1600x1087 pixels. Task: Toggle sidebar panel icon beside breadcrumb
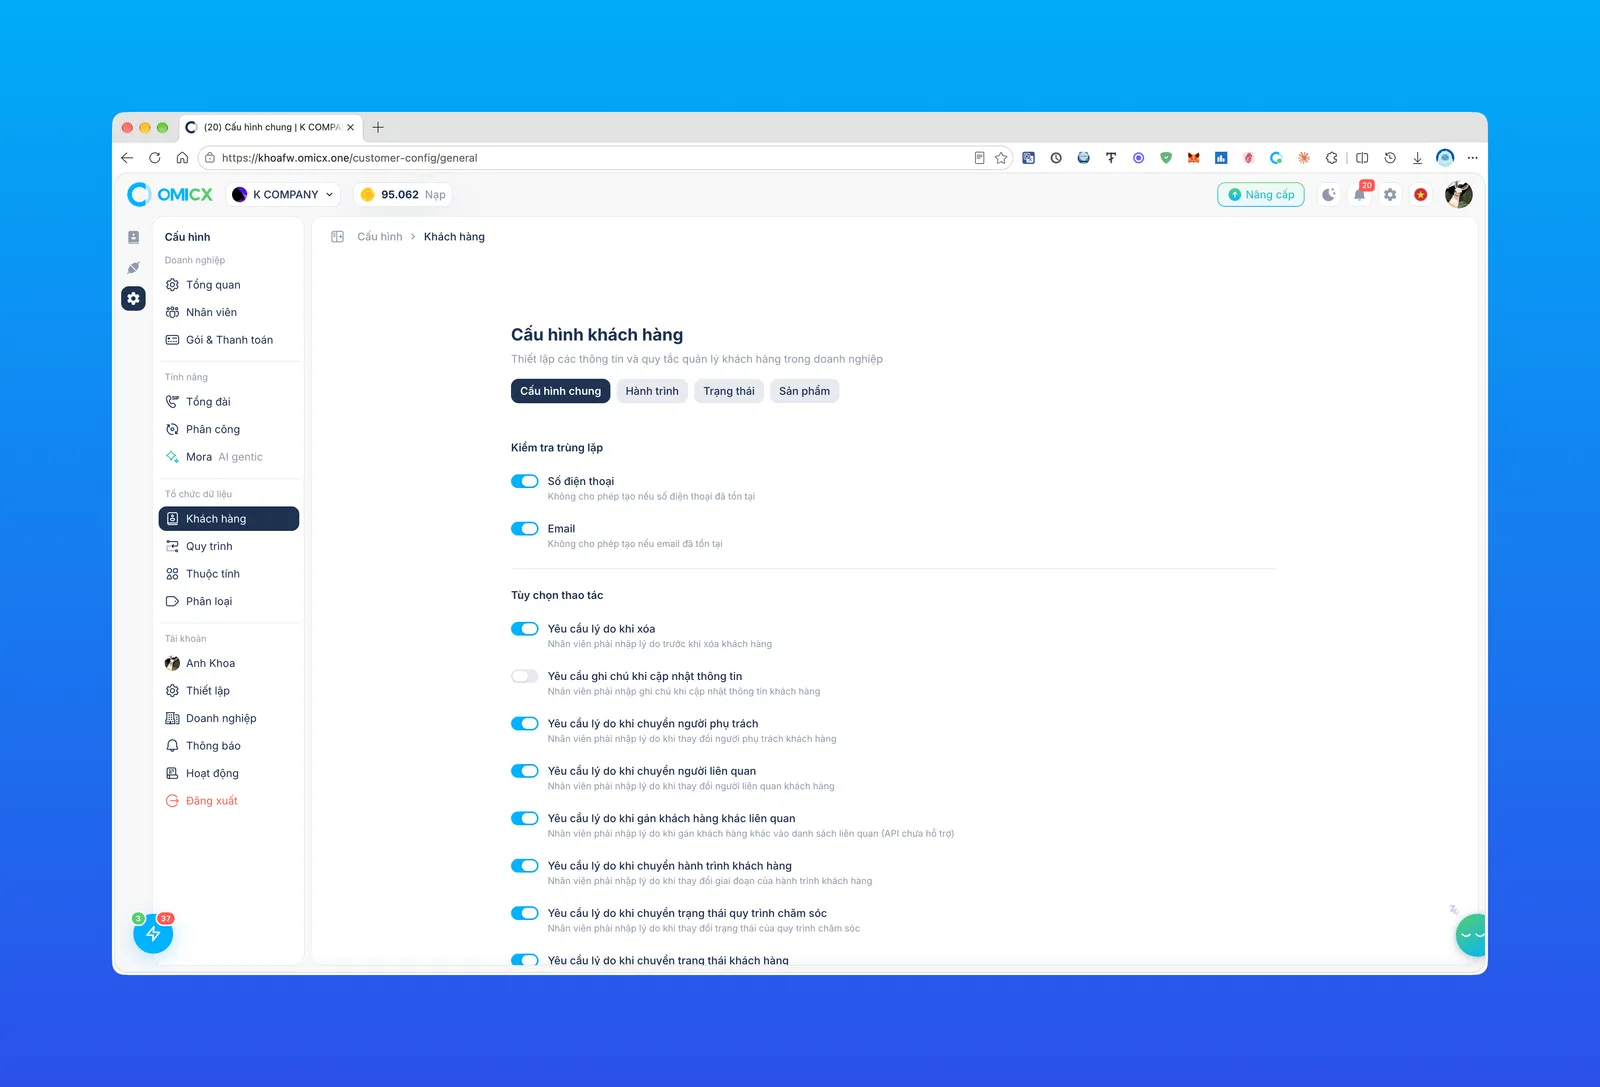338,237
